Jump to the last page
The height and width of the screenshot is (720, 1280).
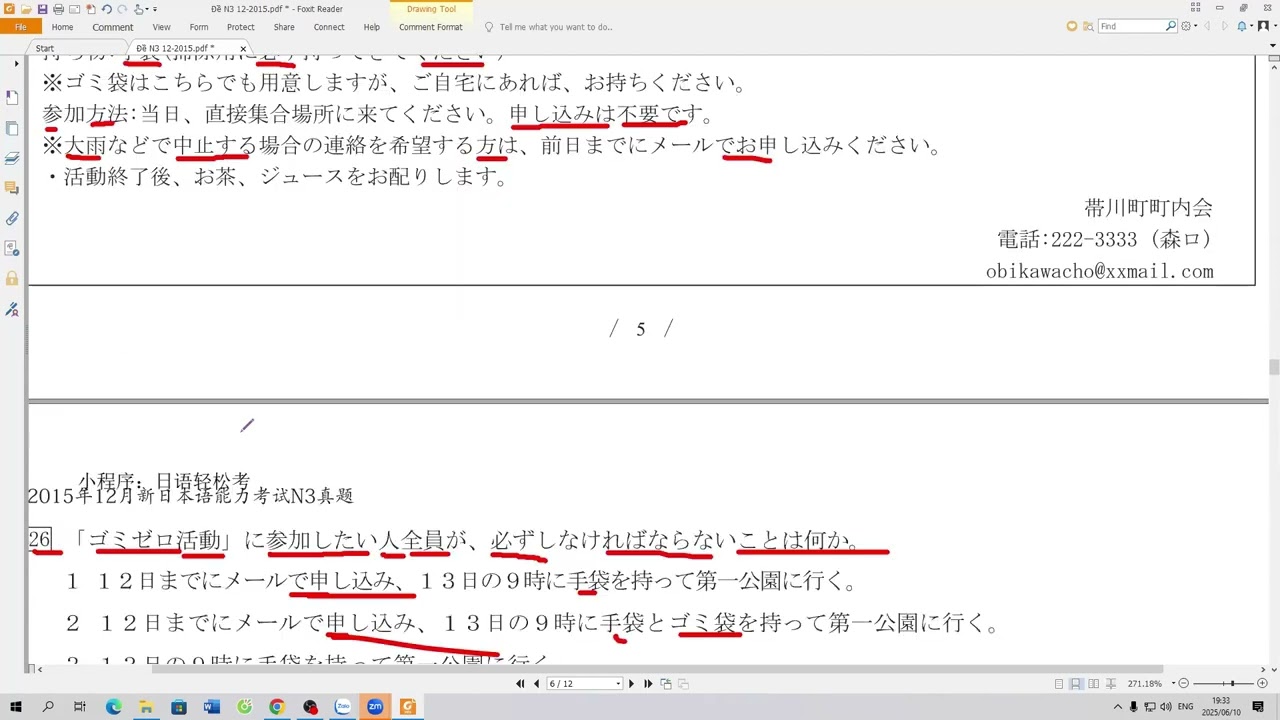(x=648, y=683)
